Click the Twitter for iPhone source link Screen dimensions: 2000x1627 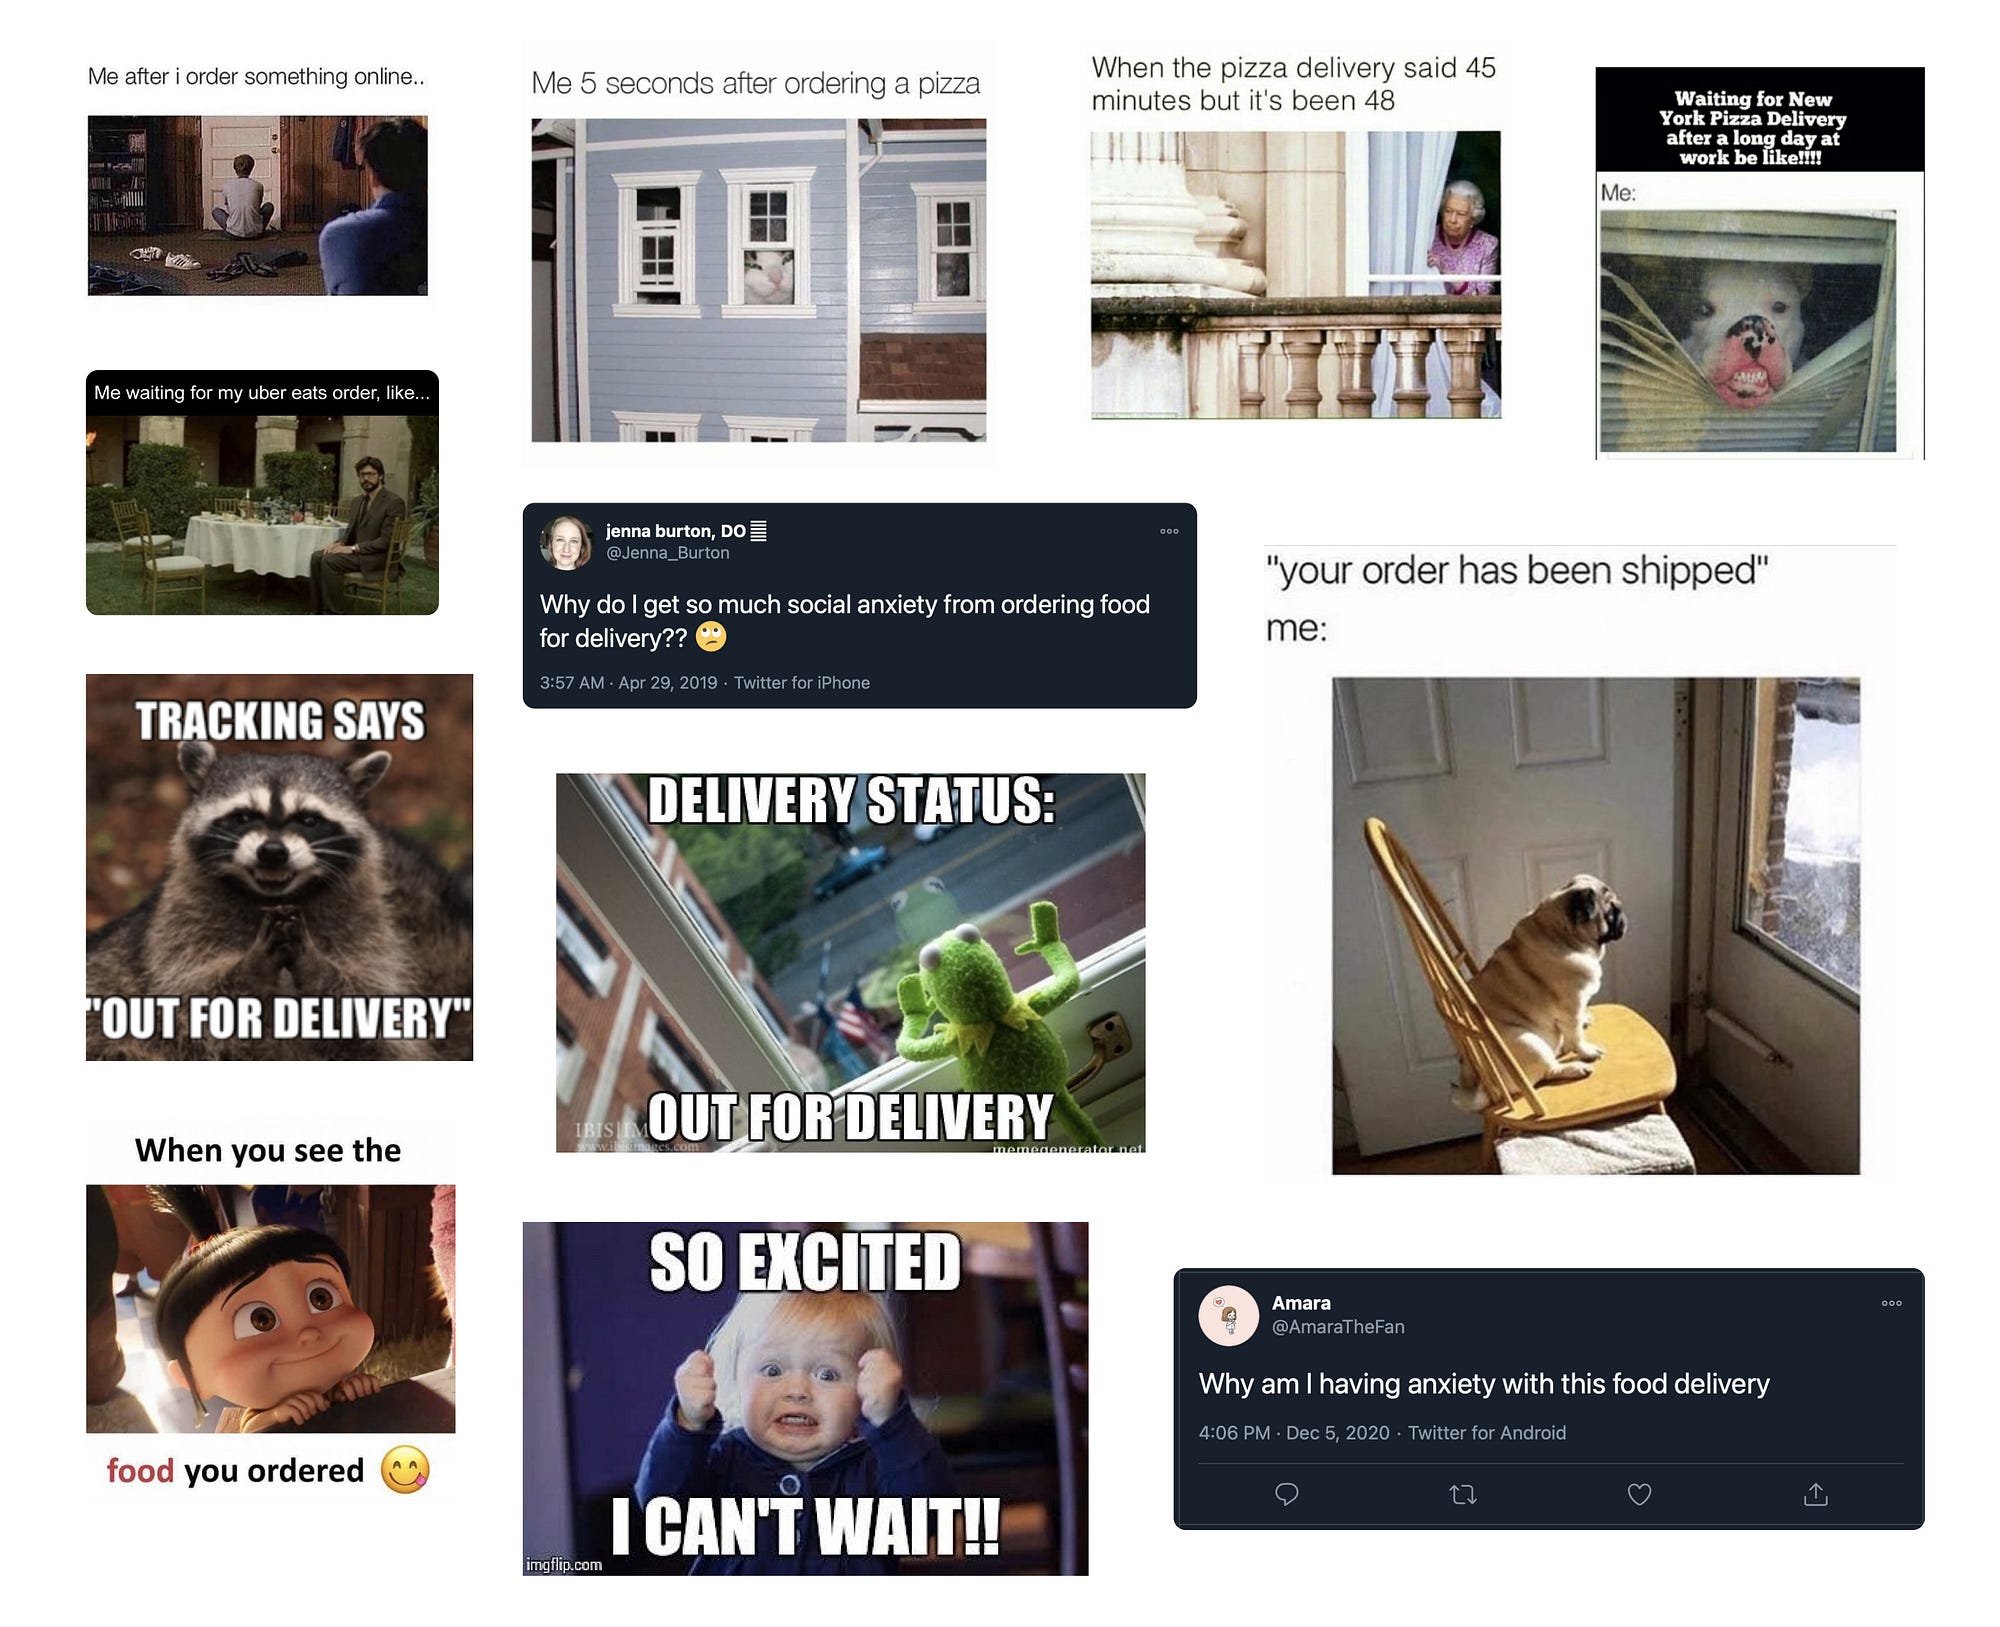(802, 683)
